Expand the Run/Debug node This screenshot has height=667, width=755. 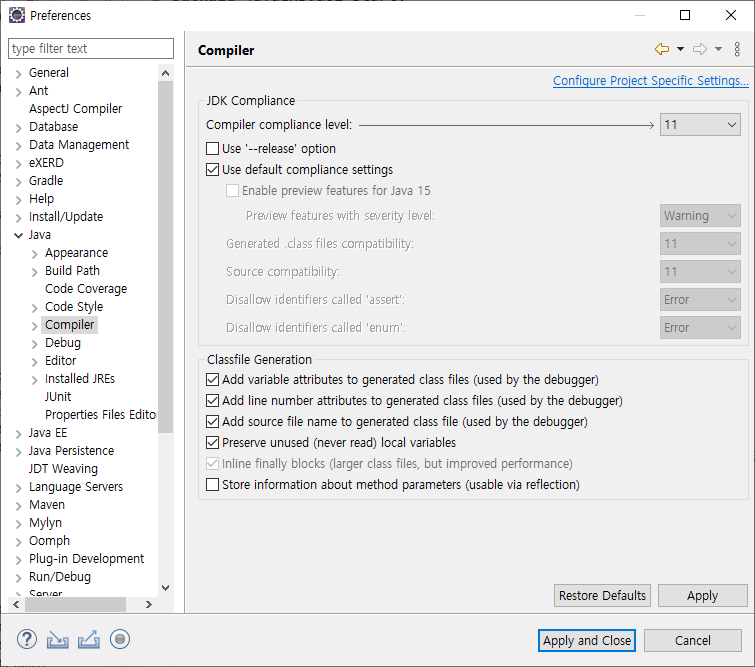(x=18, y=578)
